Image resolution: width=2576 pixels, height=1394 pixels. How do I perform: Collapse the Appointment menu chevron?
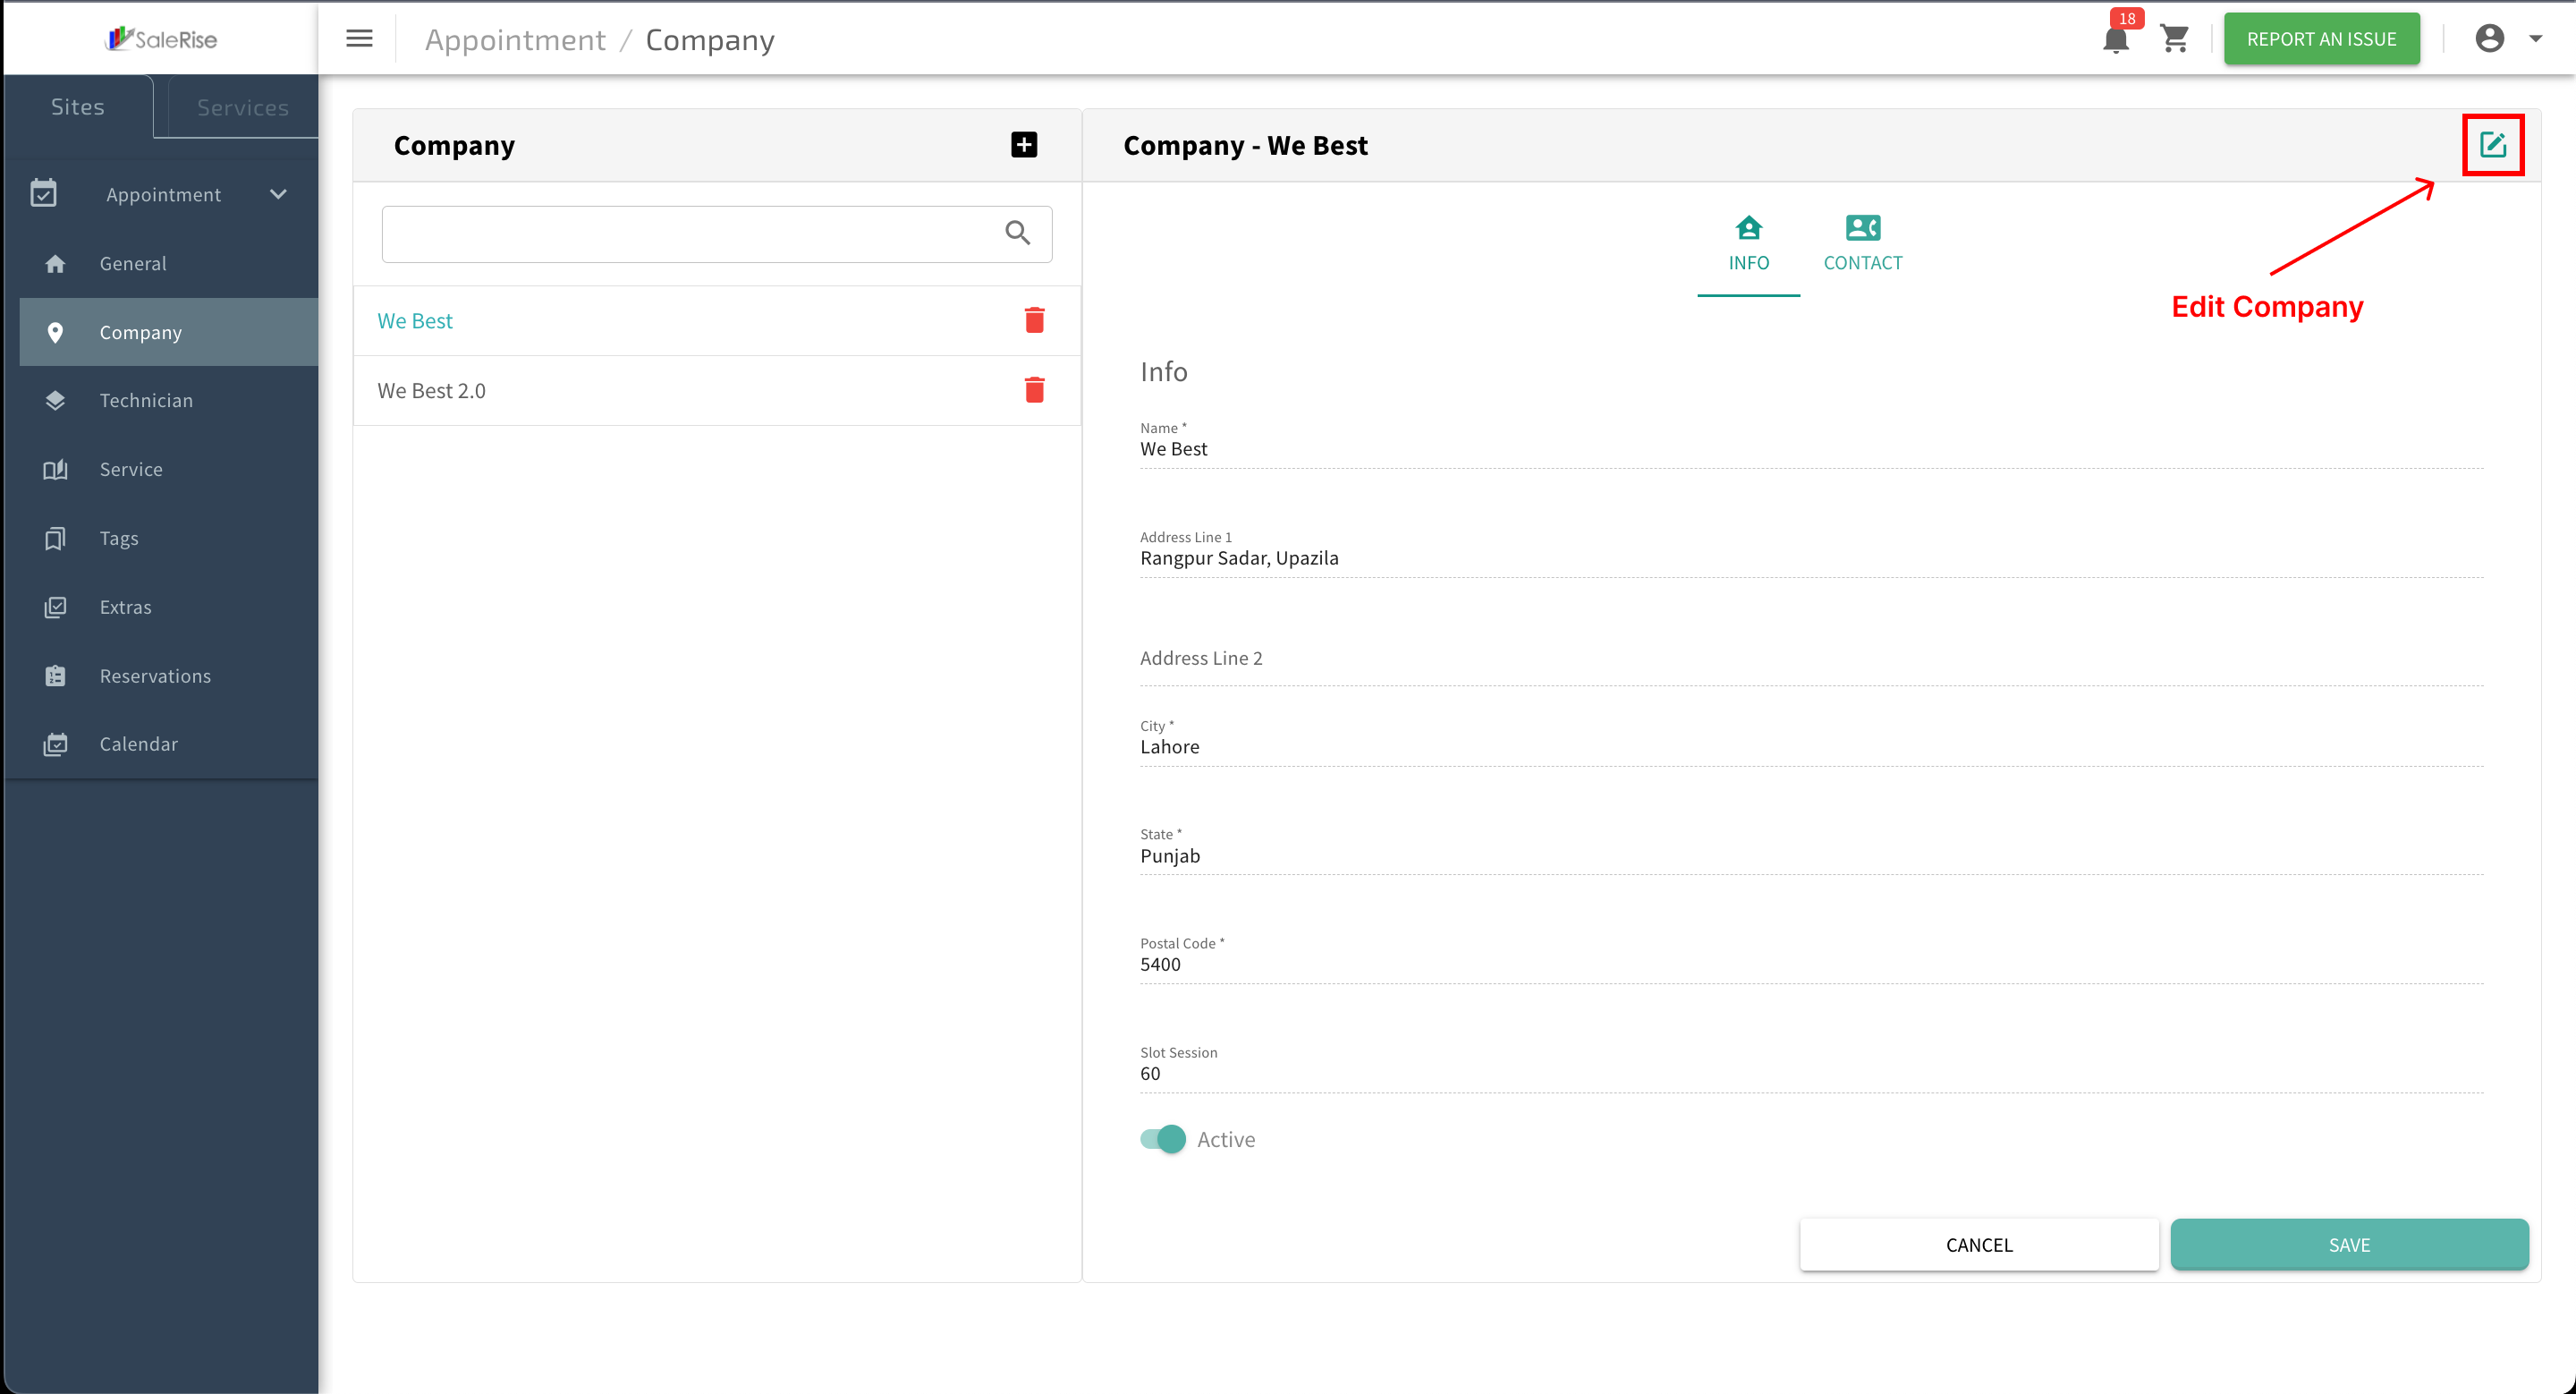(x=278, y=194)
